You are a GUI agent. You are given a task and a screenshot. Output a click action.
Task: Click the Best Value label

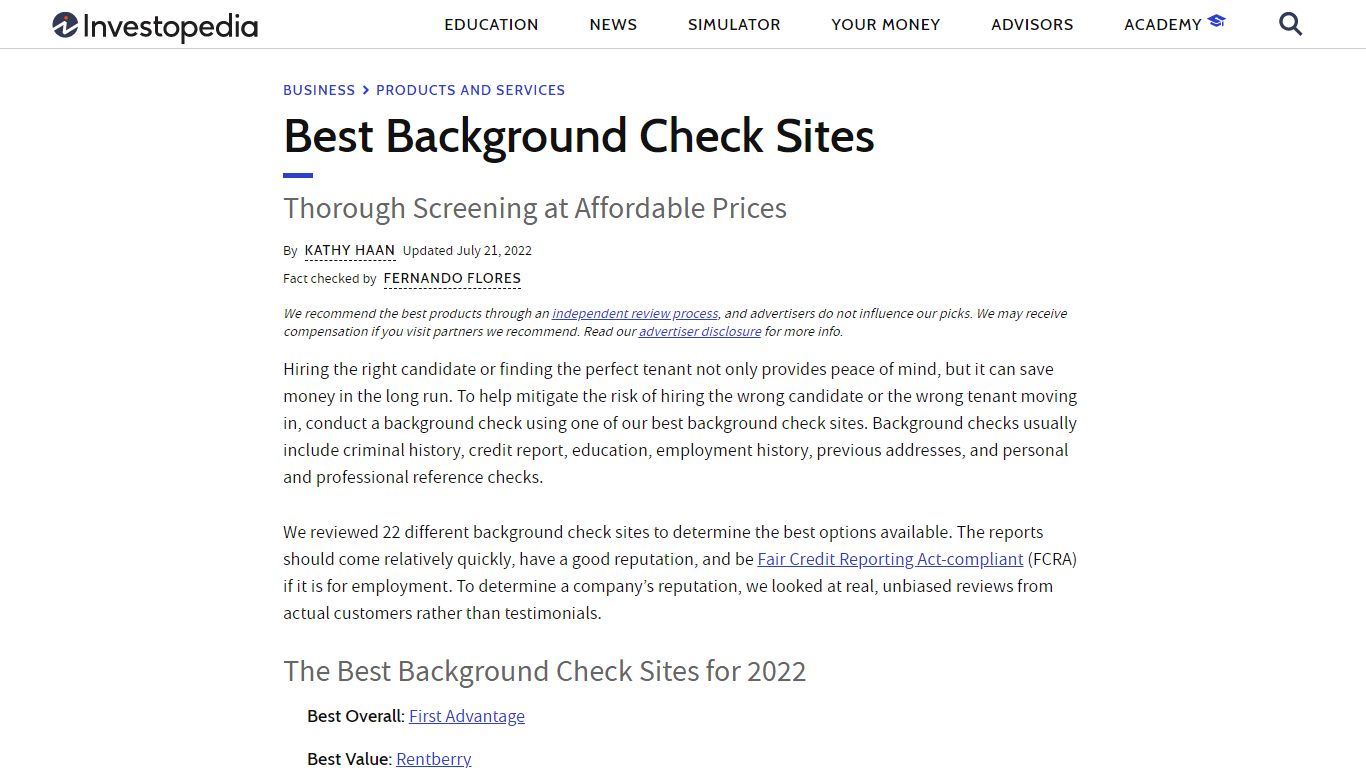point(349,759)
